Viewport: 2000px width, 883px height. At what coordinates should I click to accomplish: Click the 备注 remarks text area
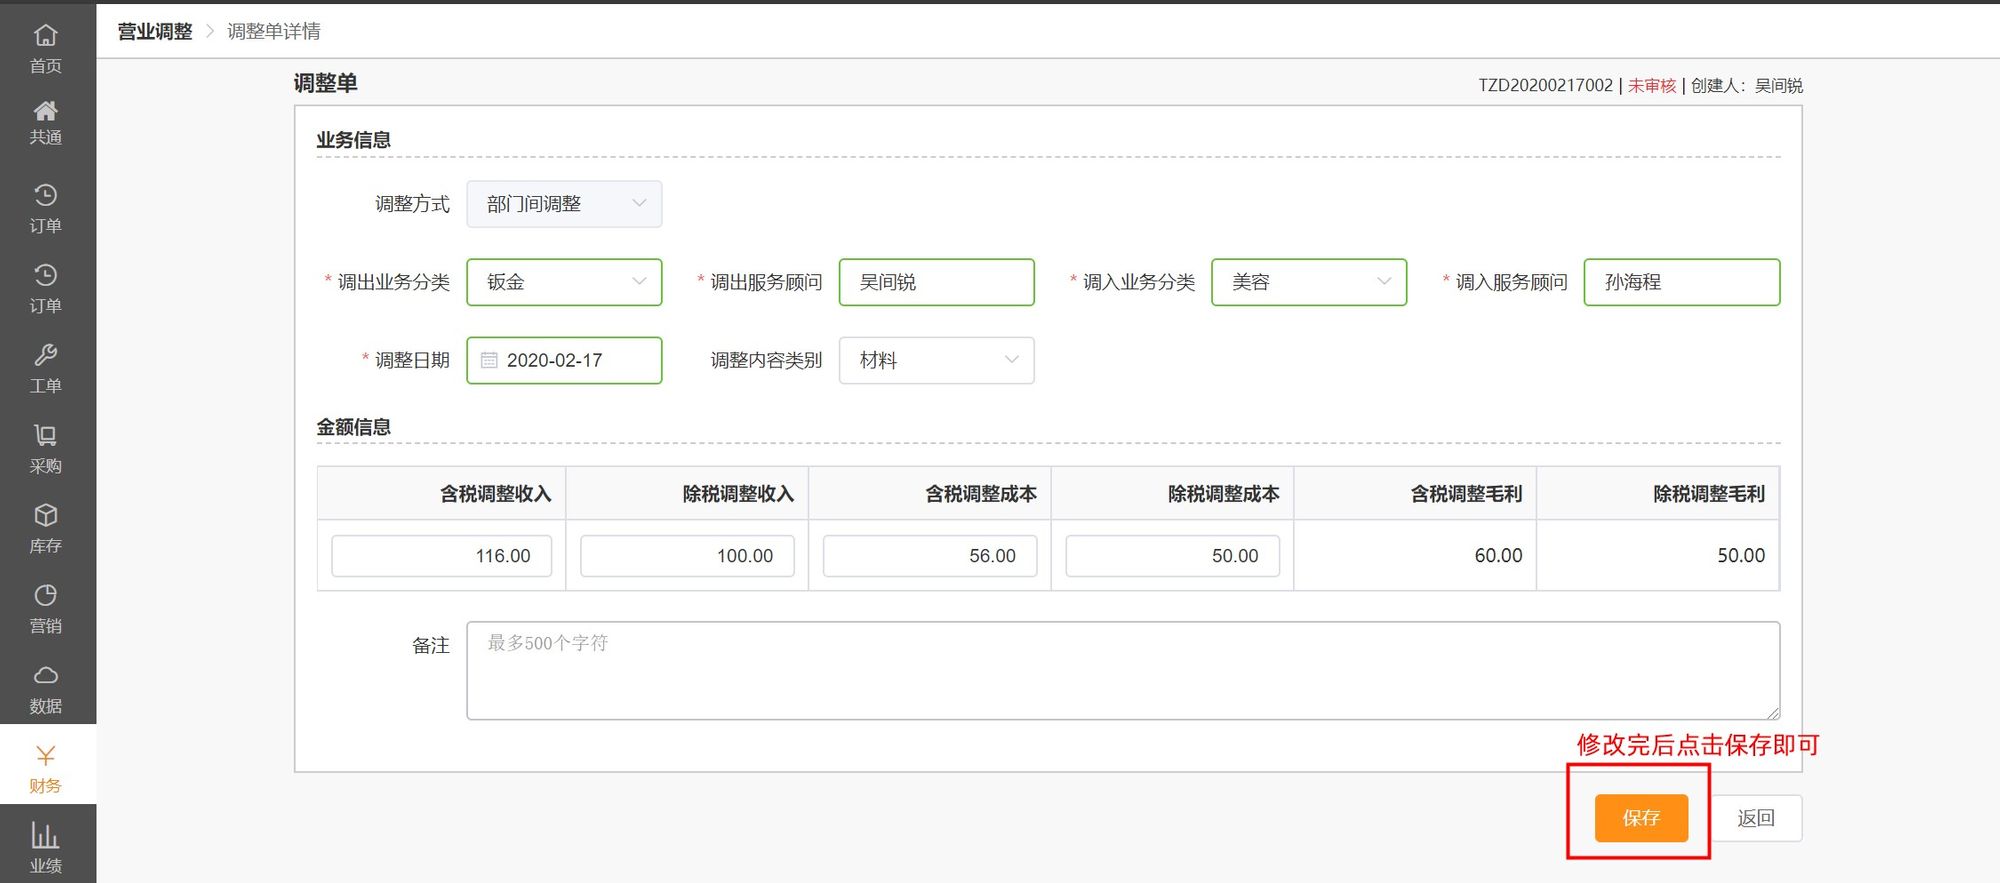tap(1123, 671)
